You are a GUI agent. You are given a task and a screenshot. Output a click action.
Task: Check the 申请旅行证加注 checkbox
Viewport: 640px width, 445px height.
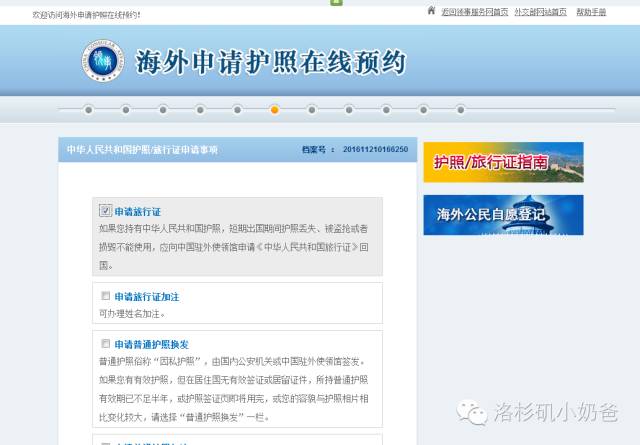coord(105,296)
